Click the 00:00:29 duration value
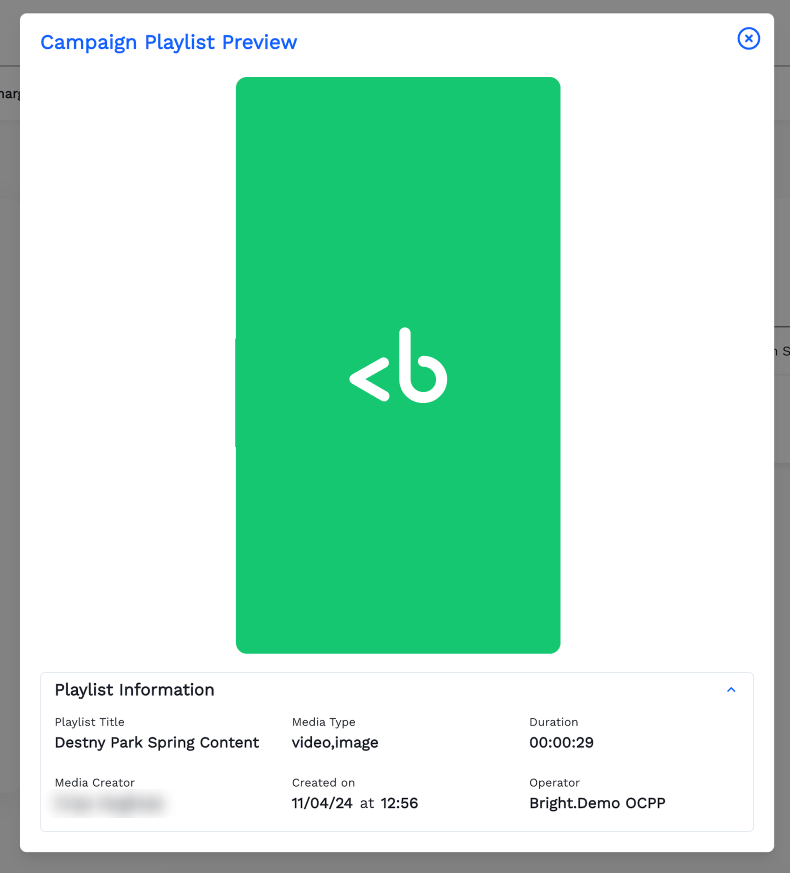Image resolution: width=790 pixels, height=873 pixels. [x=562, y=743]
